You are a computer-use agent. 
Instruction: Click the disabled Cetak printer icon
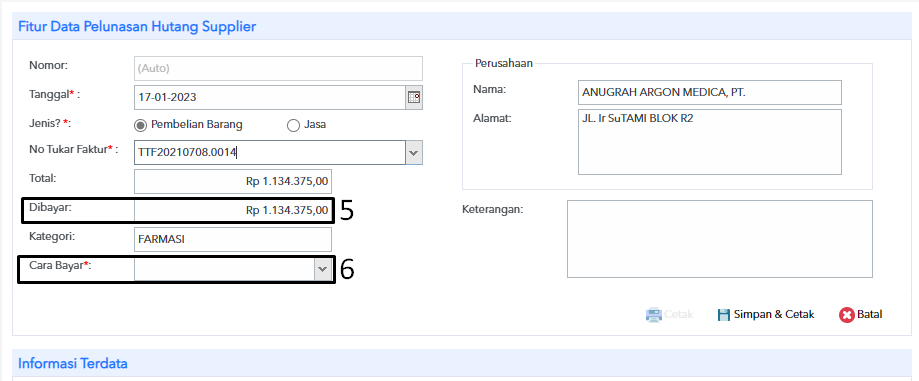pos(653,315)
